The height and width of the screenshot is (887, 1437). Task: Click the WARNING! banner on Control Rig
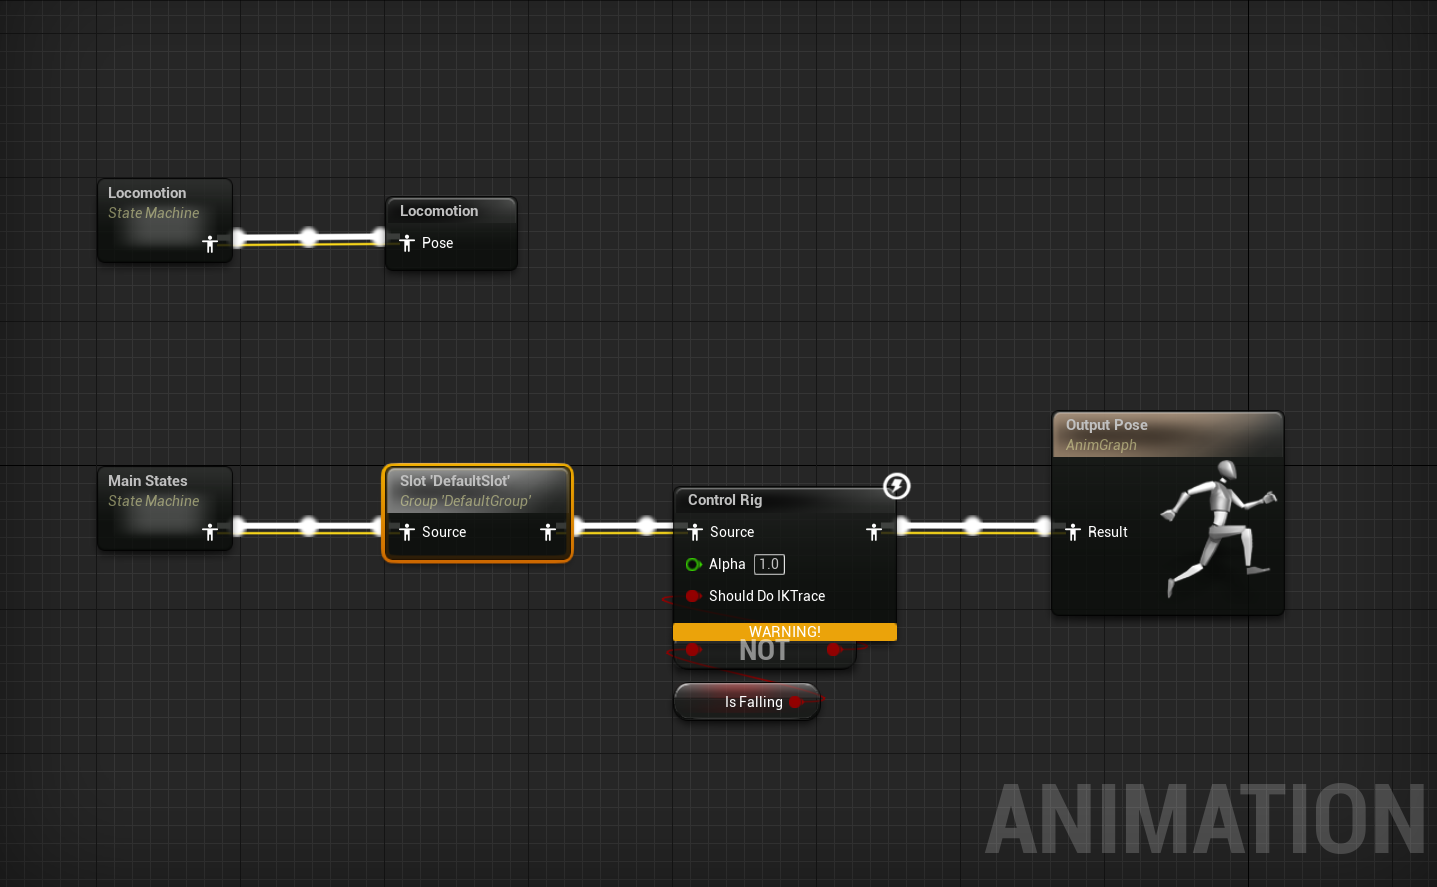(785, 632)
